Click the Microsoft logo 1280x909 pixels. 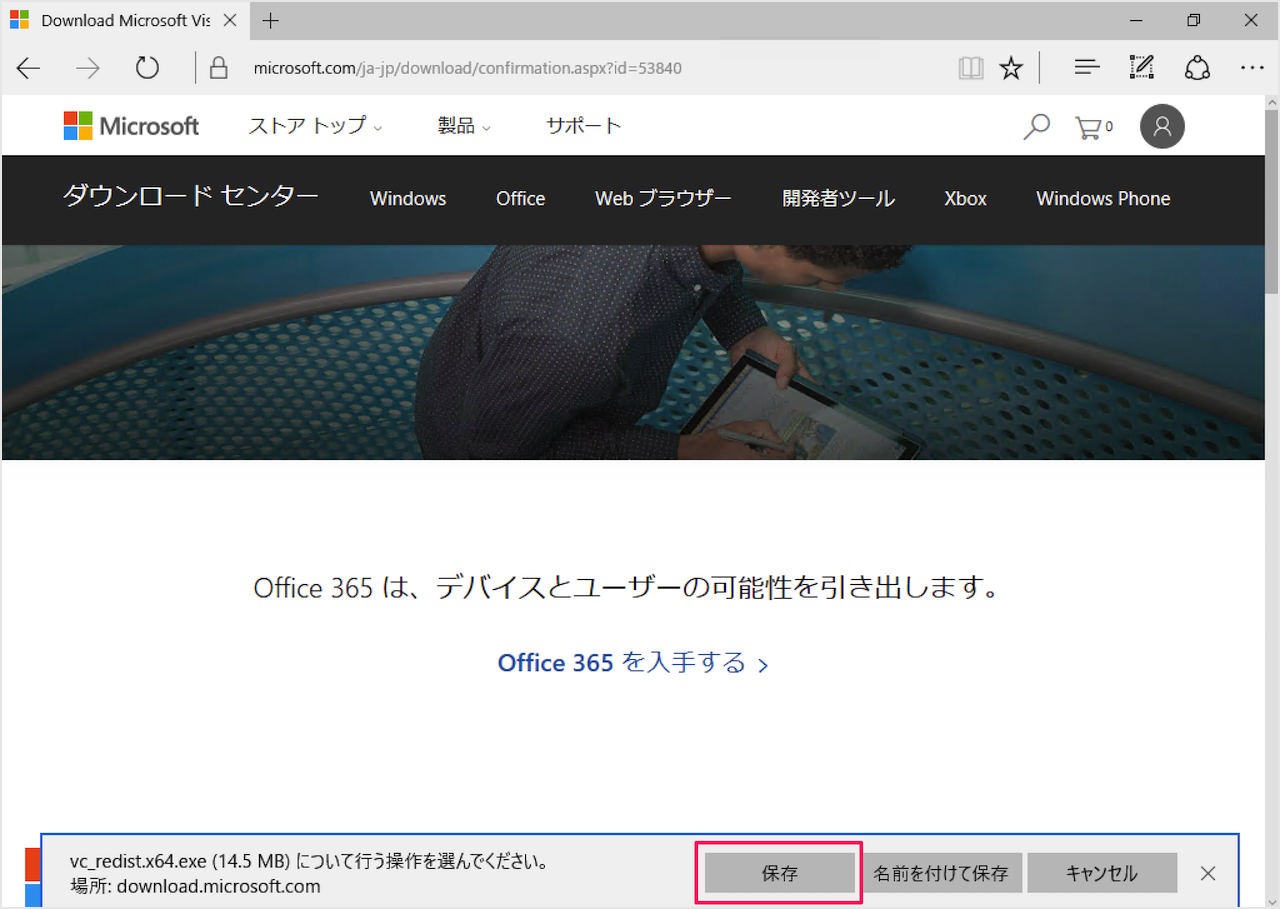coord(131,126)
